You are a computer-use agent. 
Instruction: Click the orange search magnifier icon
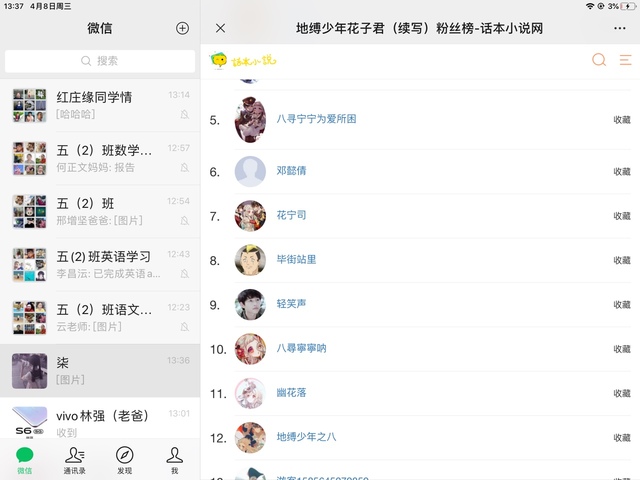(599, 60)
